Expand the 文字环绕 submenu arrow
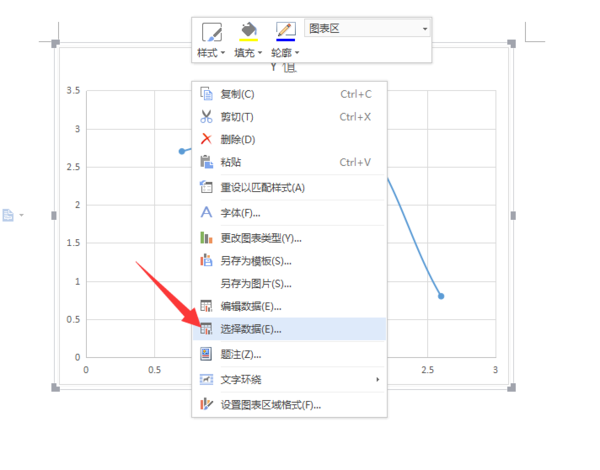 pyautogui.click(x=378, y=379)
